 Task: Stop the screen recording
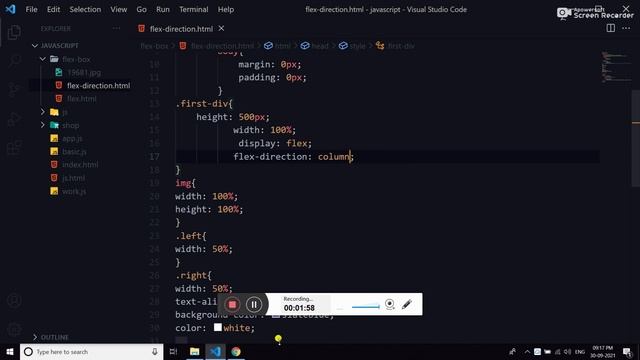tap(232, 304)
